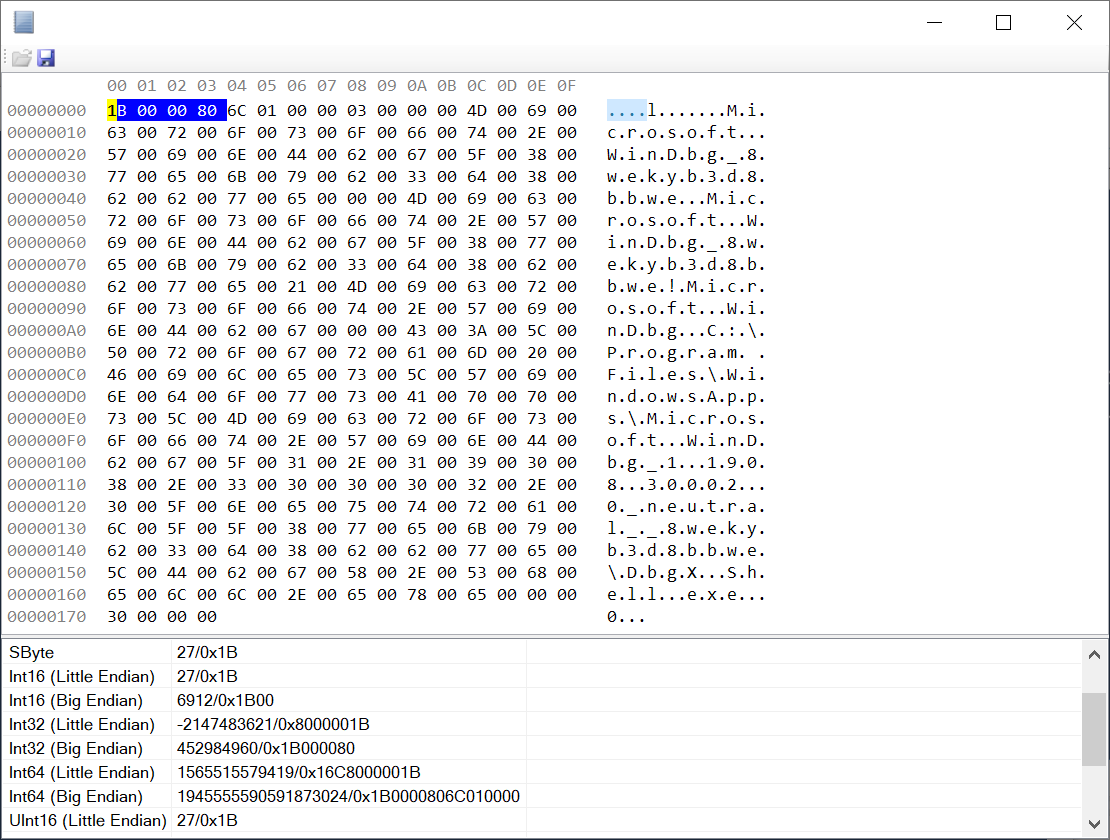The image size is (1110, 840).
Task: Click byte 80 in the first row
Action: [207, 111]
